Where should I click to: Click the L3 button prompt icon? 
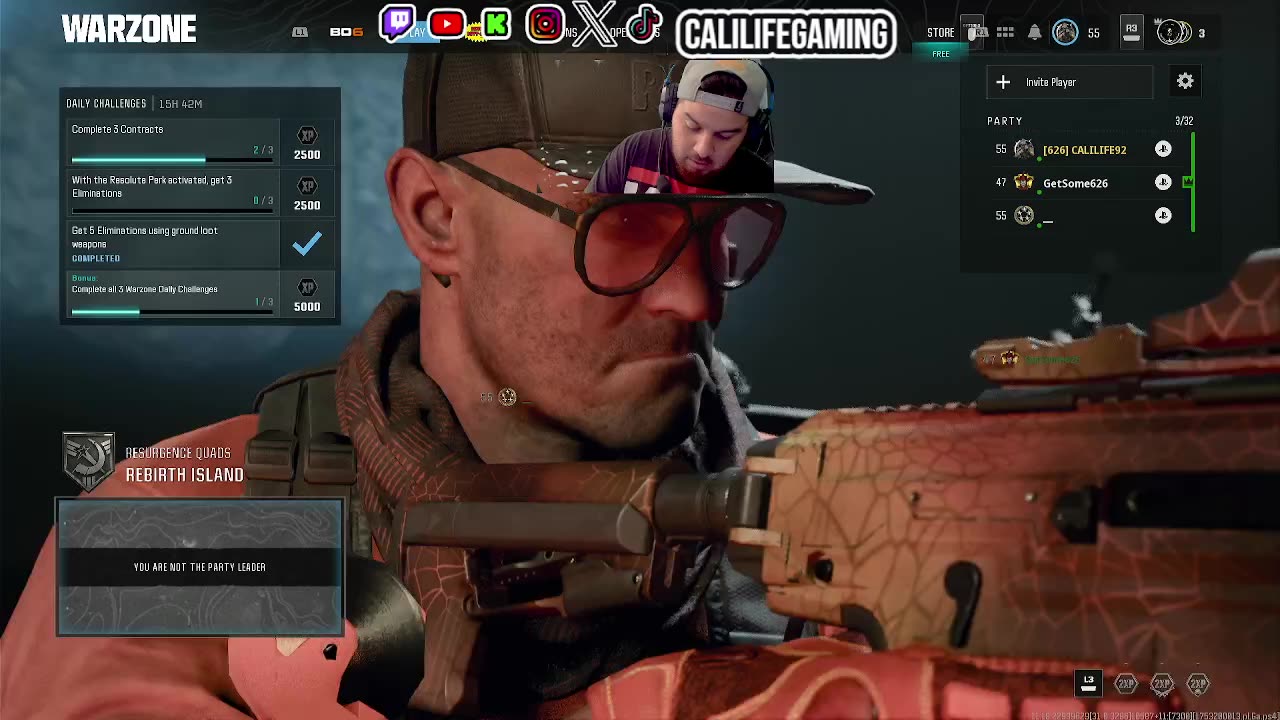[1088, 683]
